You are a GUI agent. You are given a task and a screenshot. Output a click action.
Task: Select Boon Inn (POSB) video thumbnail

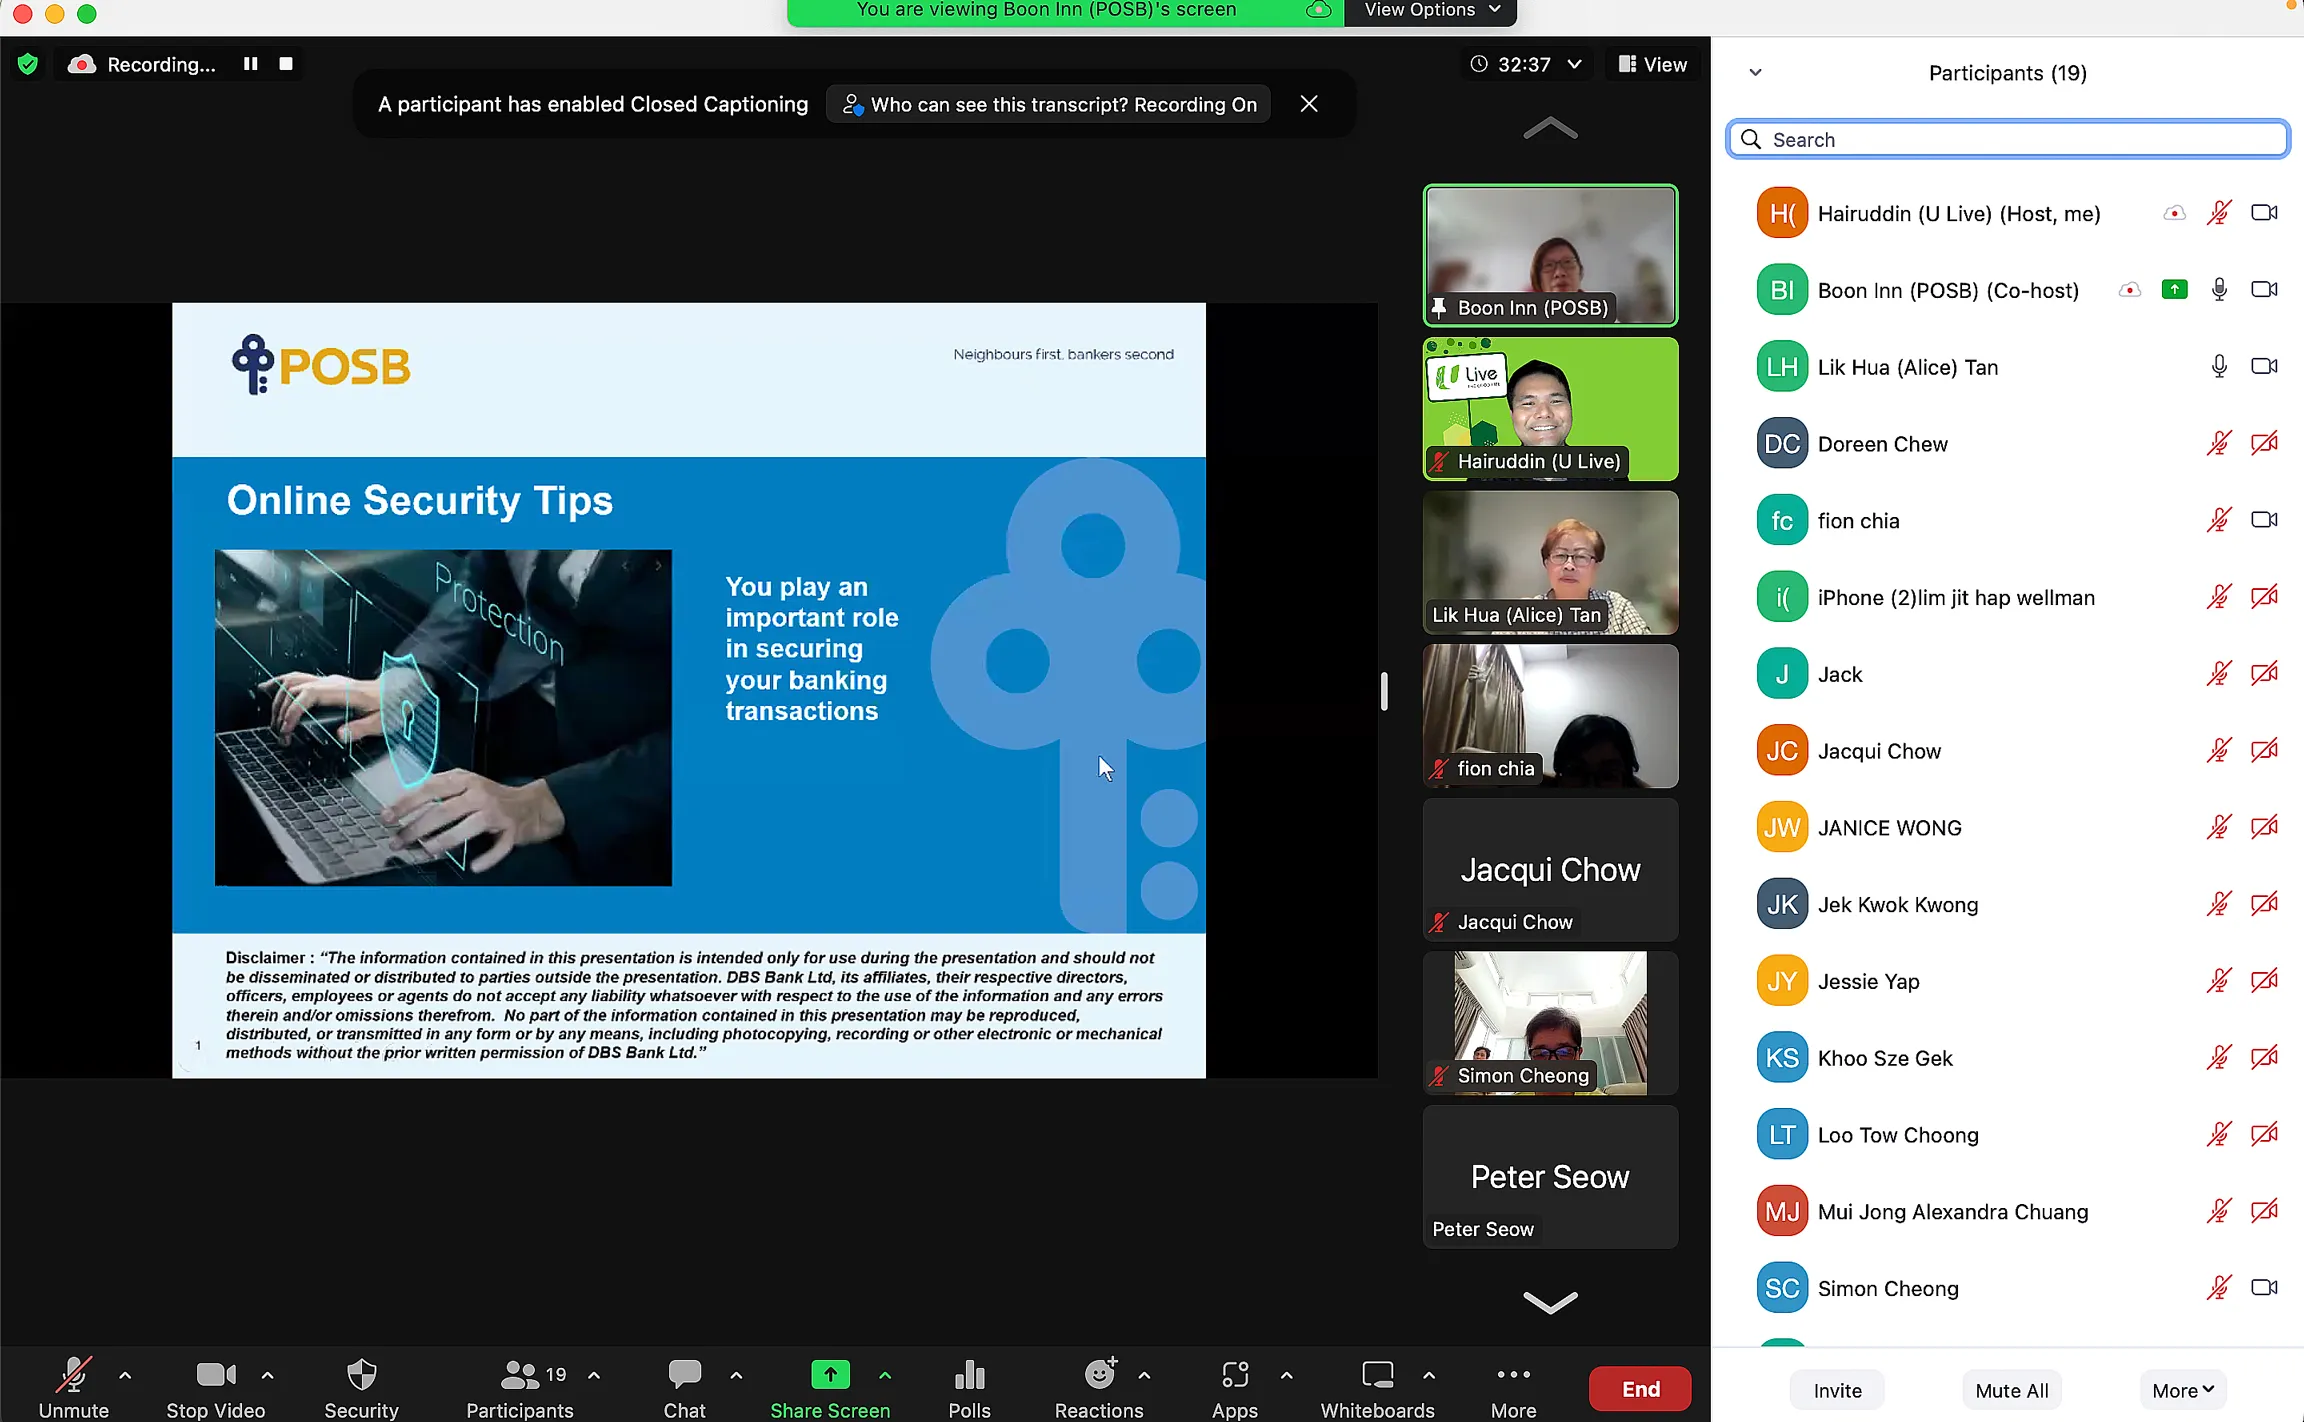(x=1550, y=255)
